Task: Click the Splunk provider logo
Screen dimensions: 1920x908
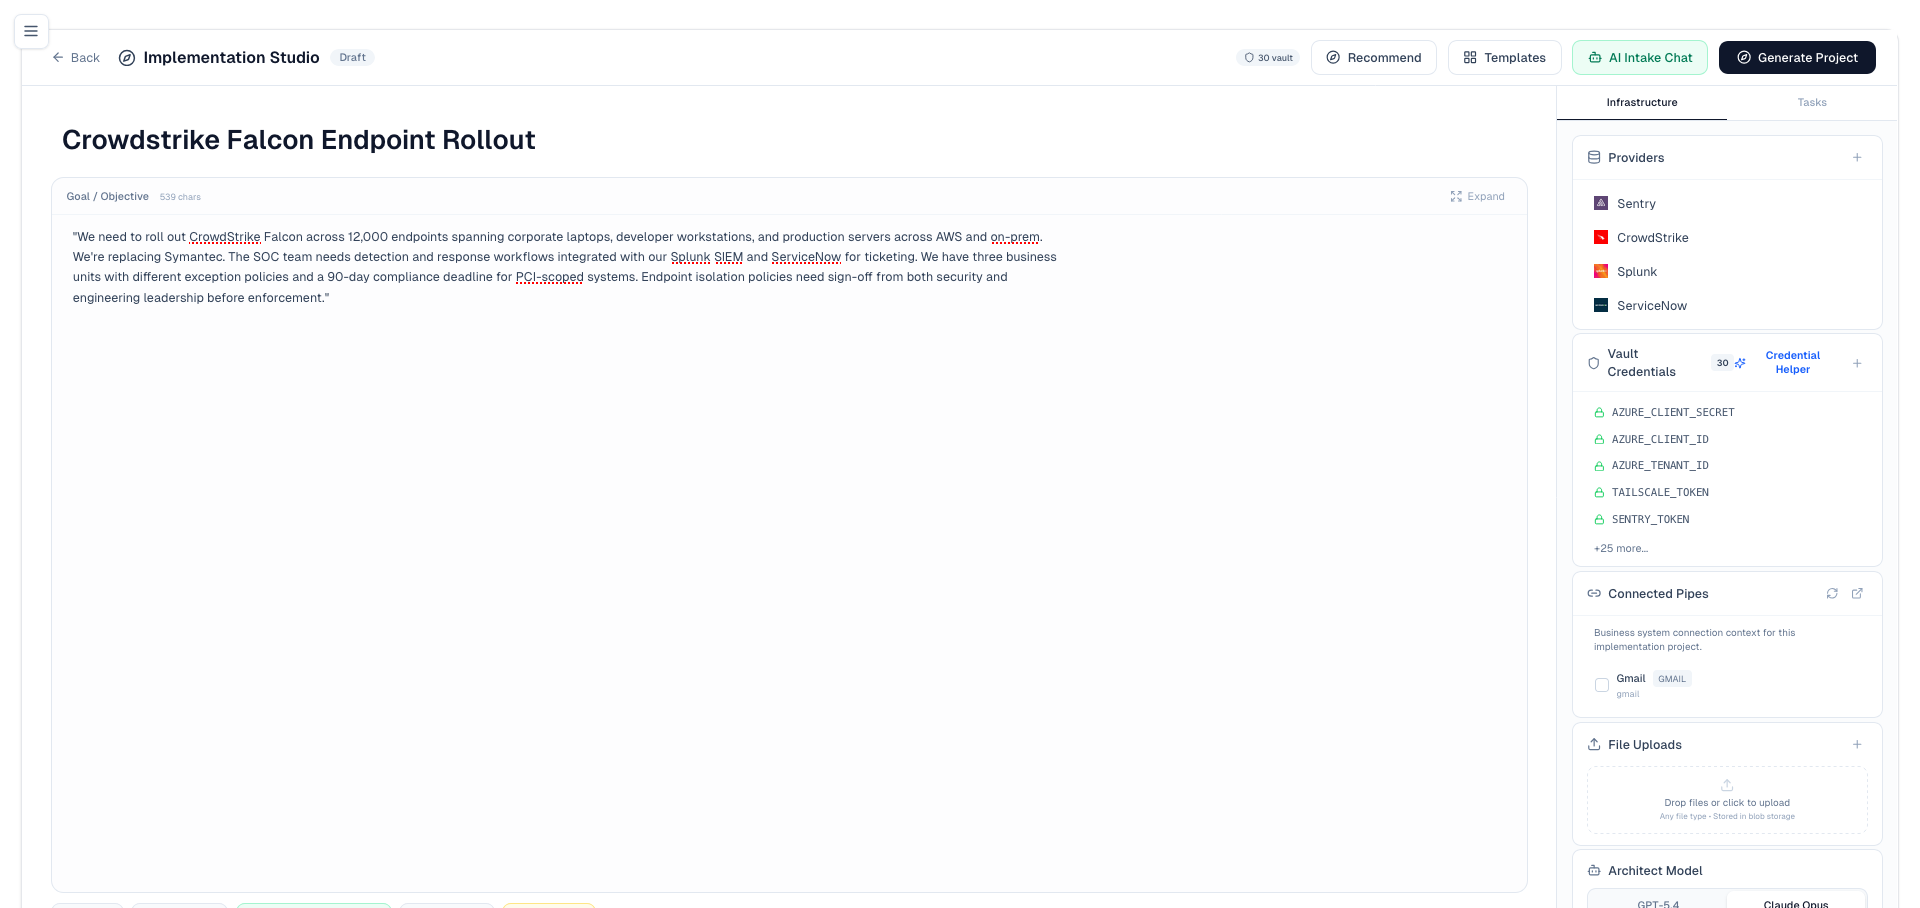Action: 1601,271
